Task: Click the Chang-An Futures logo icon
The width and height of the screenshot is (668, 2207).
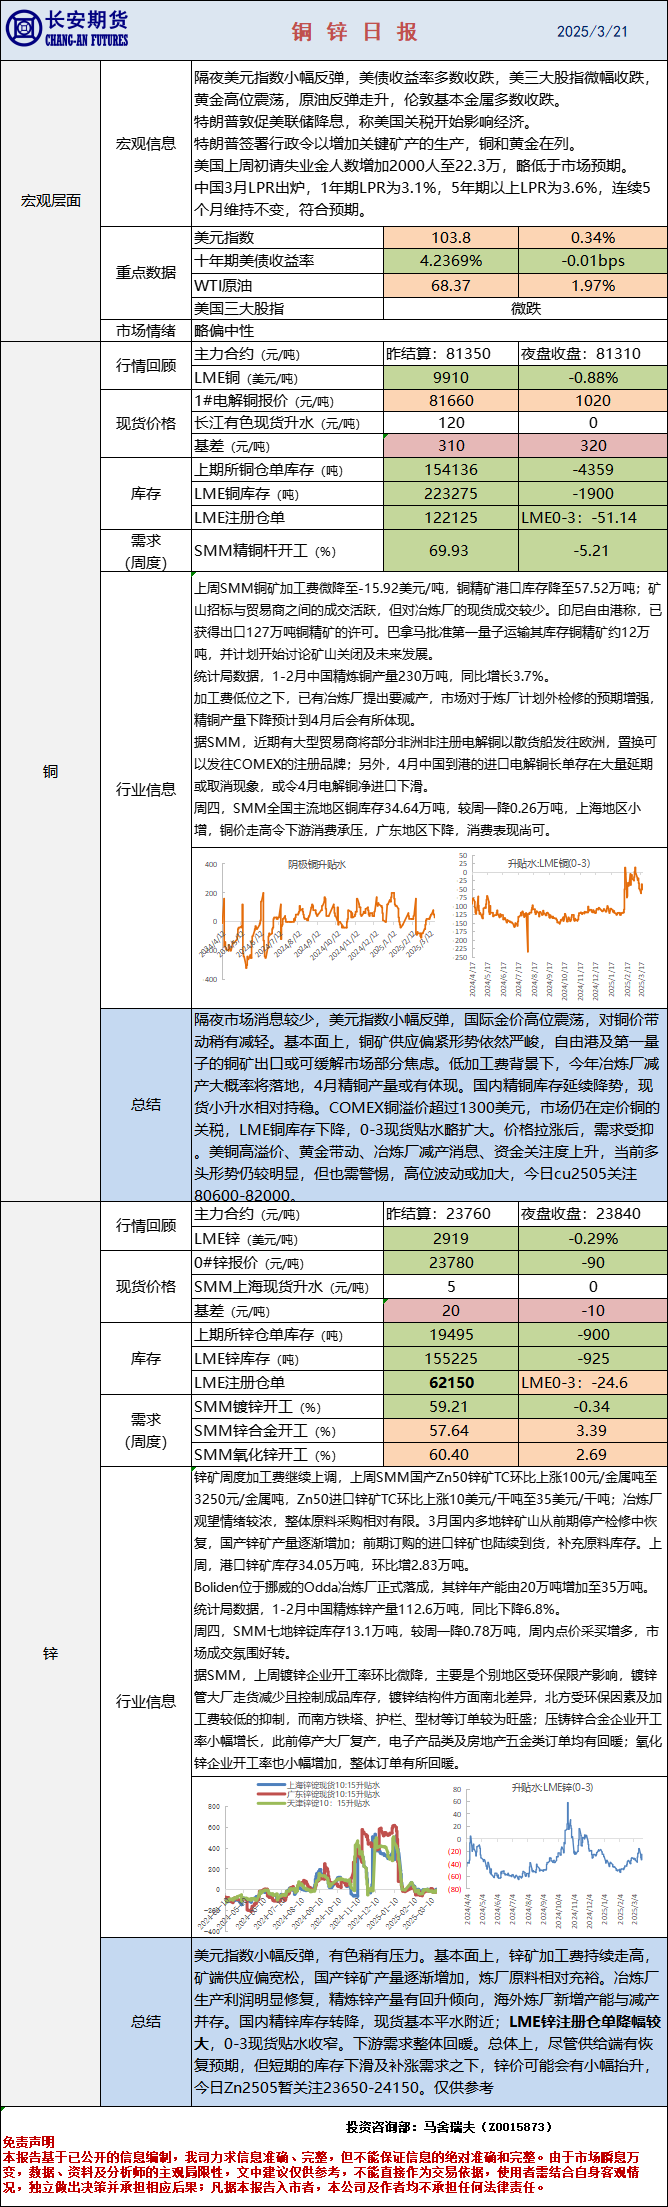Action: 23,30
